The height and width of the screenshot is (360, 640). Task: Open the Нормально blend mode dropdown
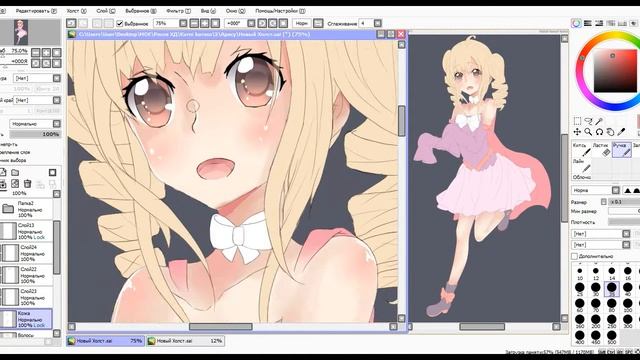[x=36, y=124]
